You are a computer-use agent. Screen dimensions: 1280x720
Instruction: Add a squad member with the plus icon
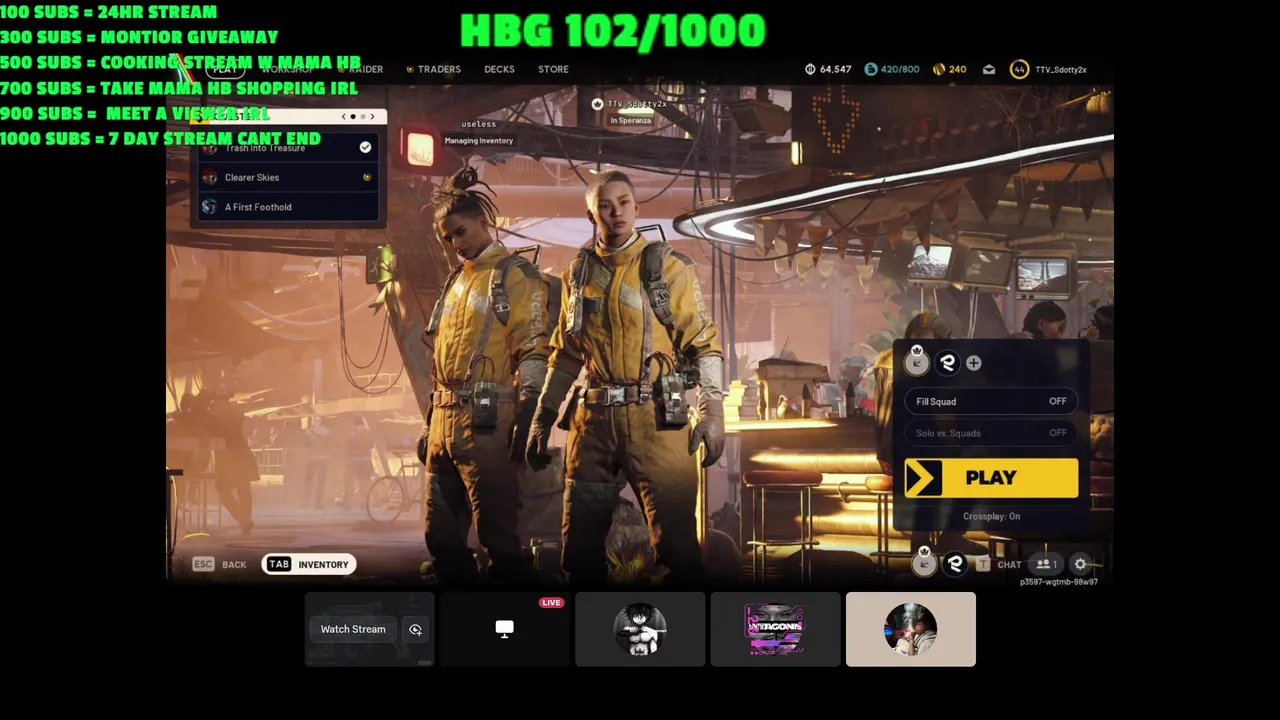[974, 363]
